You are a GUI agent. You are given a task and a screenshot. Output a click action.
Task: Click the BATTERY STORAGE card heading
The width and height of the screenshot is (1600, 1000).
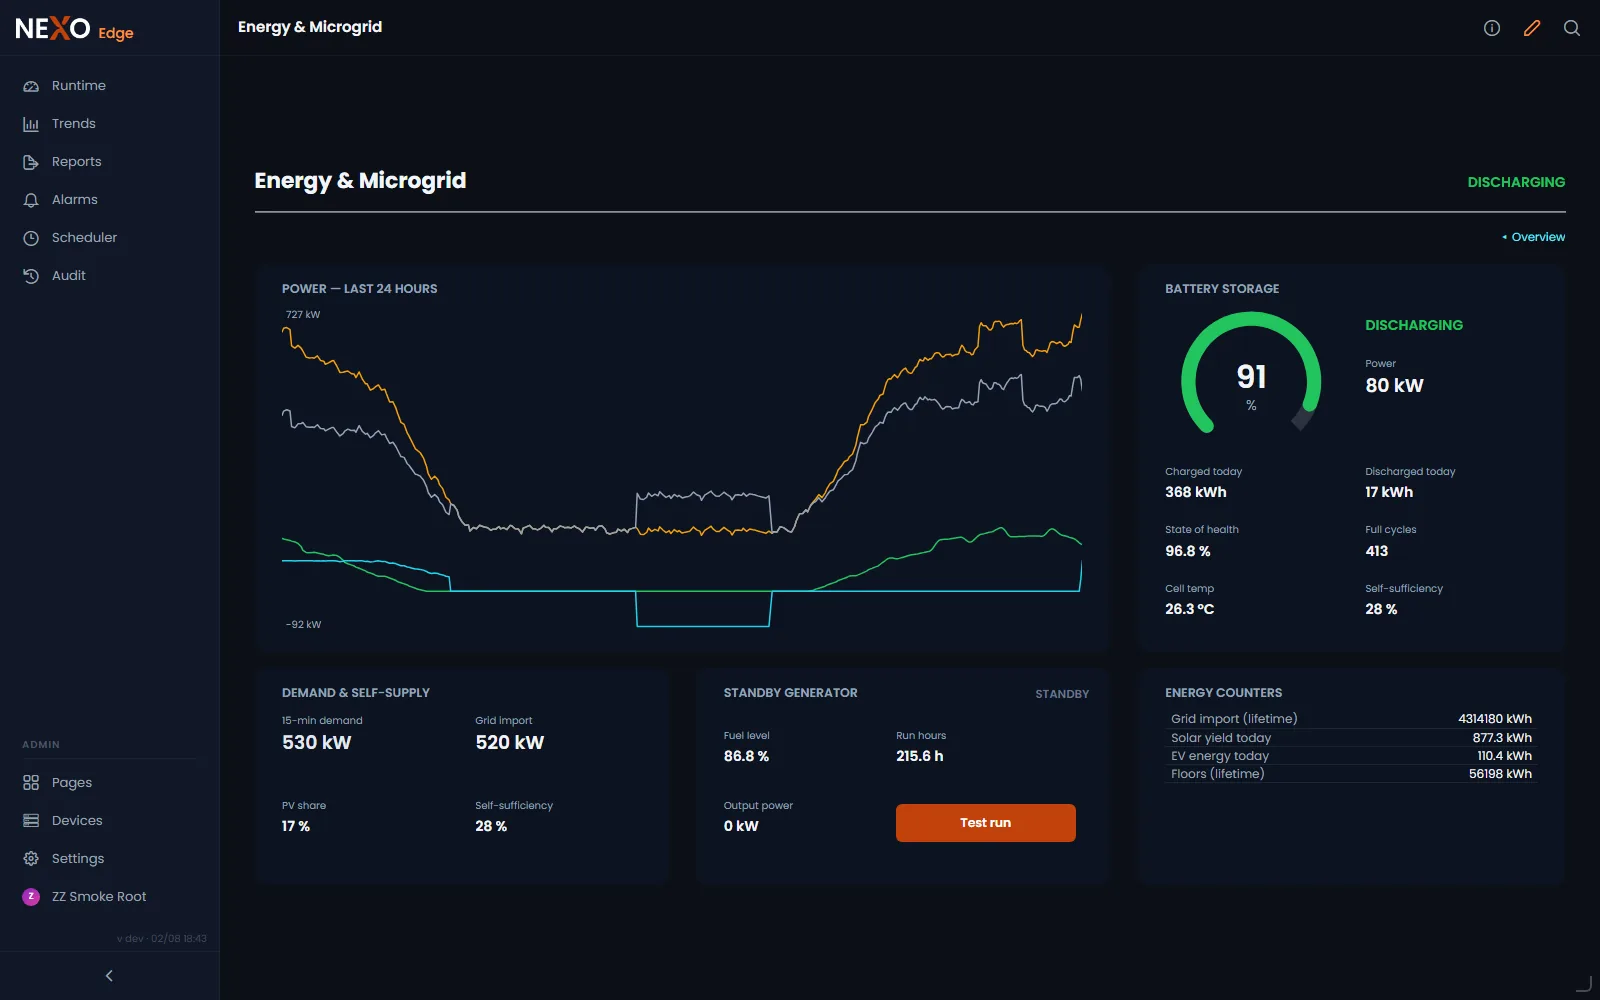click(1222, 289)
